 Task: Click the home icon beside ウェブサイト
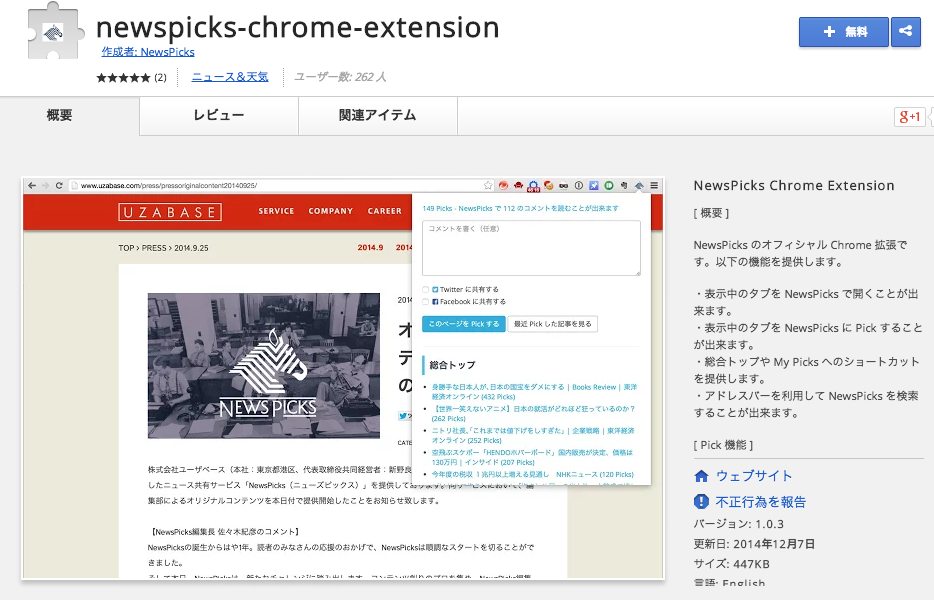(x=702, y=476)
